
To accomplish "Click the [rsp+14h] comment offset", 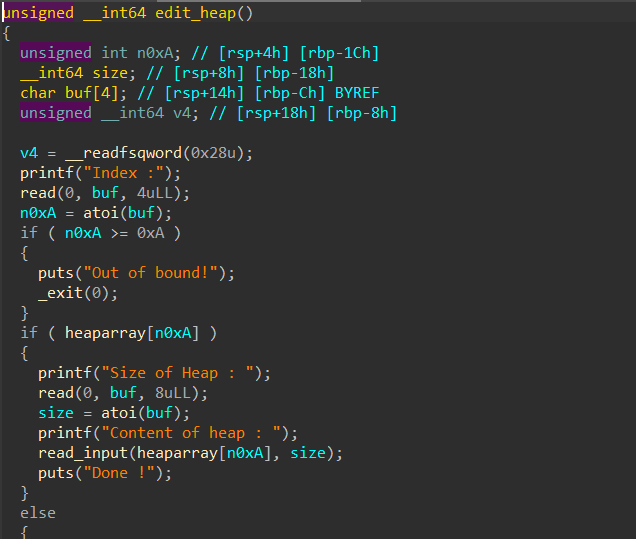I will click(x=204, y=93).
